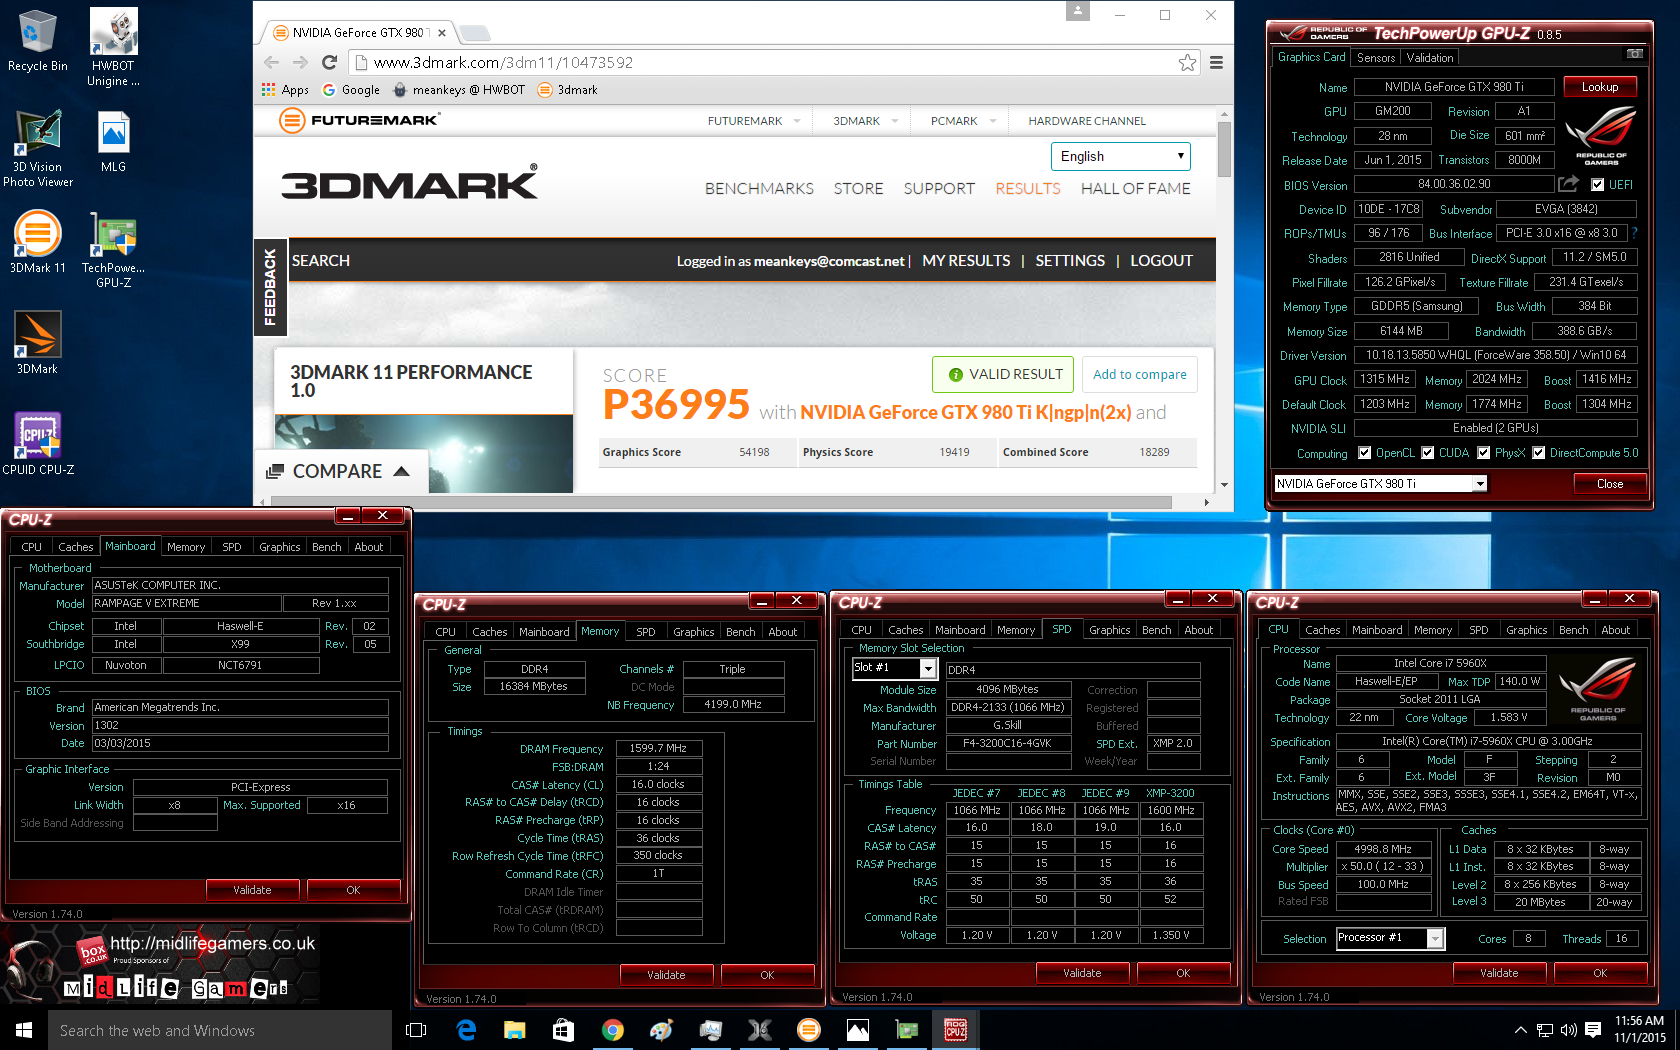Toggle the DirectCompute 5.0 checkbox
1680x1050 pixels.
1538,453
